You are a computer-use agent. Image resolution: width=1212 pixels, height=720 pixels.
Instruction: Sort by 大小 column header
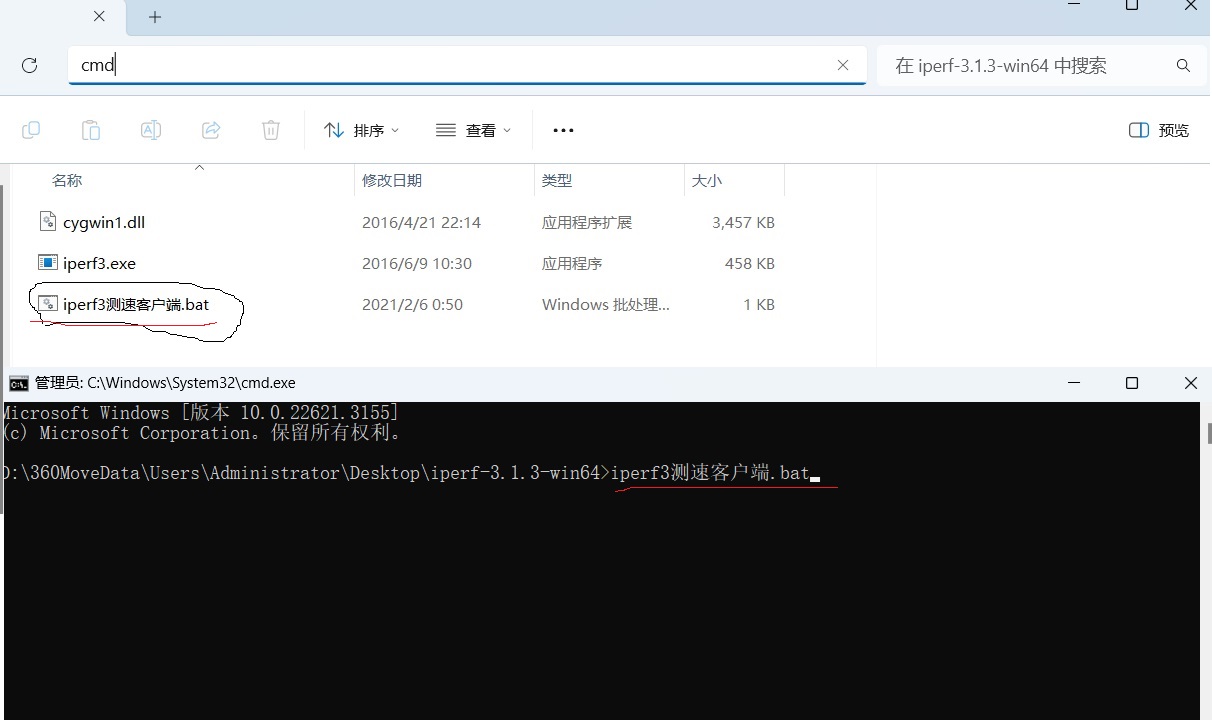707,180
